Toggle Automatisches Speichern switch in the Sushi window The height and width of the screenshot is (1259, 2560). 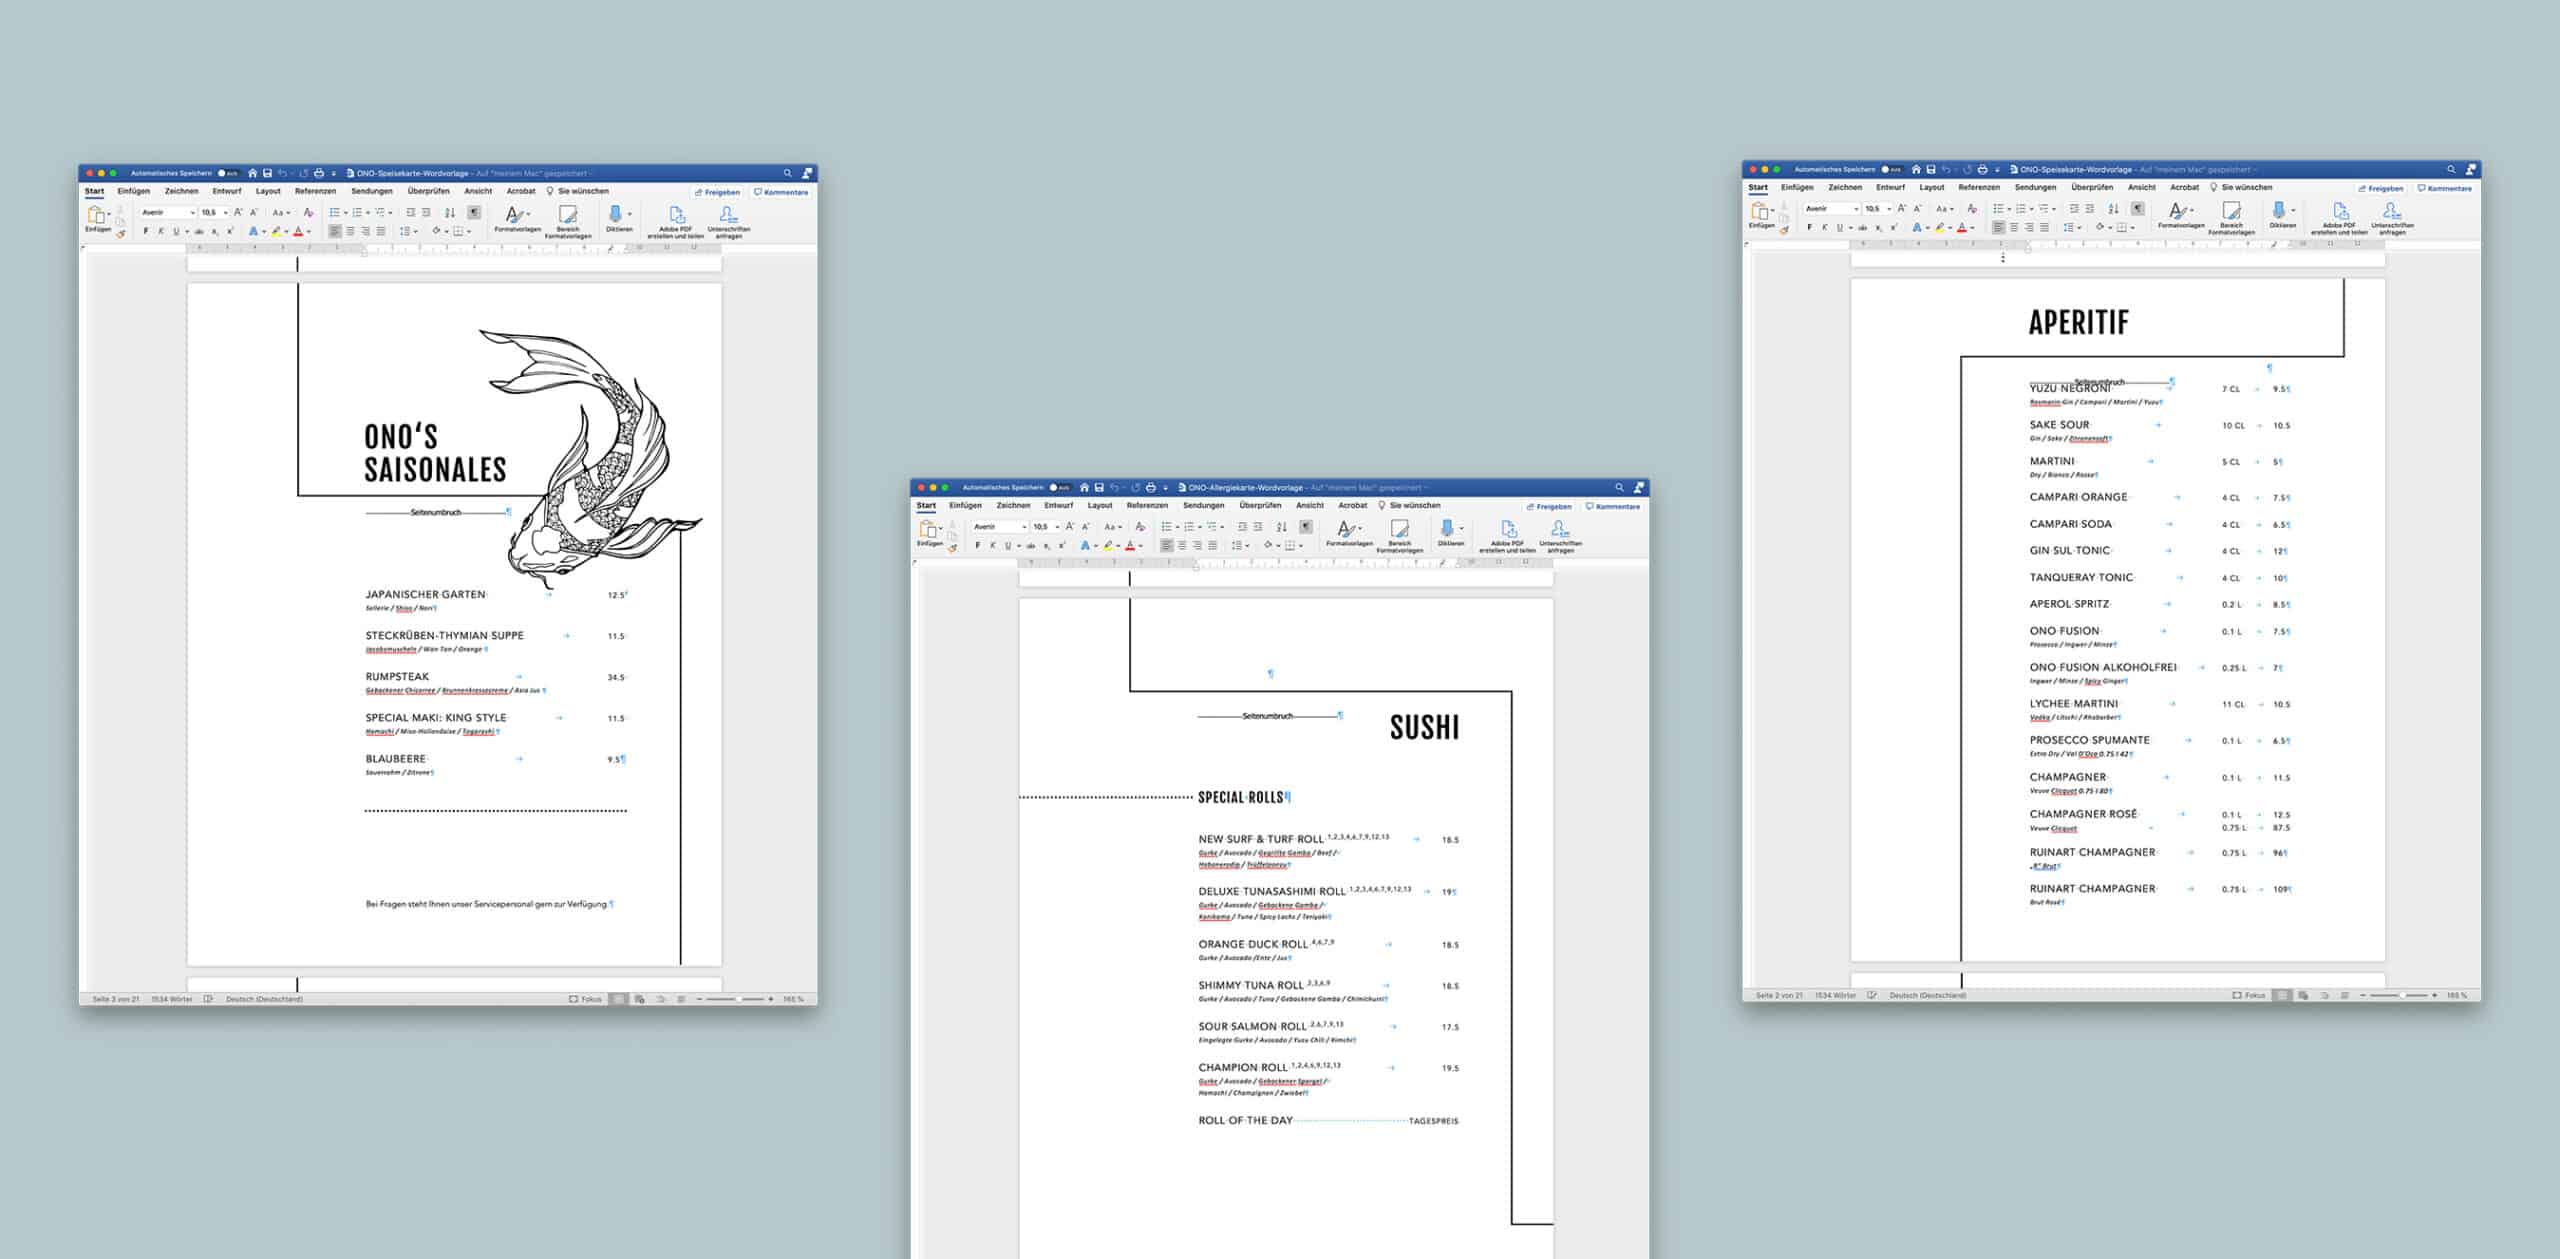pos(1060,488)
